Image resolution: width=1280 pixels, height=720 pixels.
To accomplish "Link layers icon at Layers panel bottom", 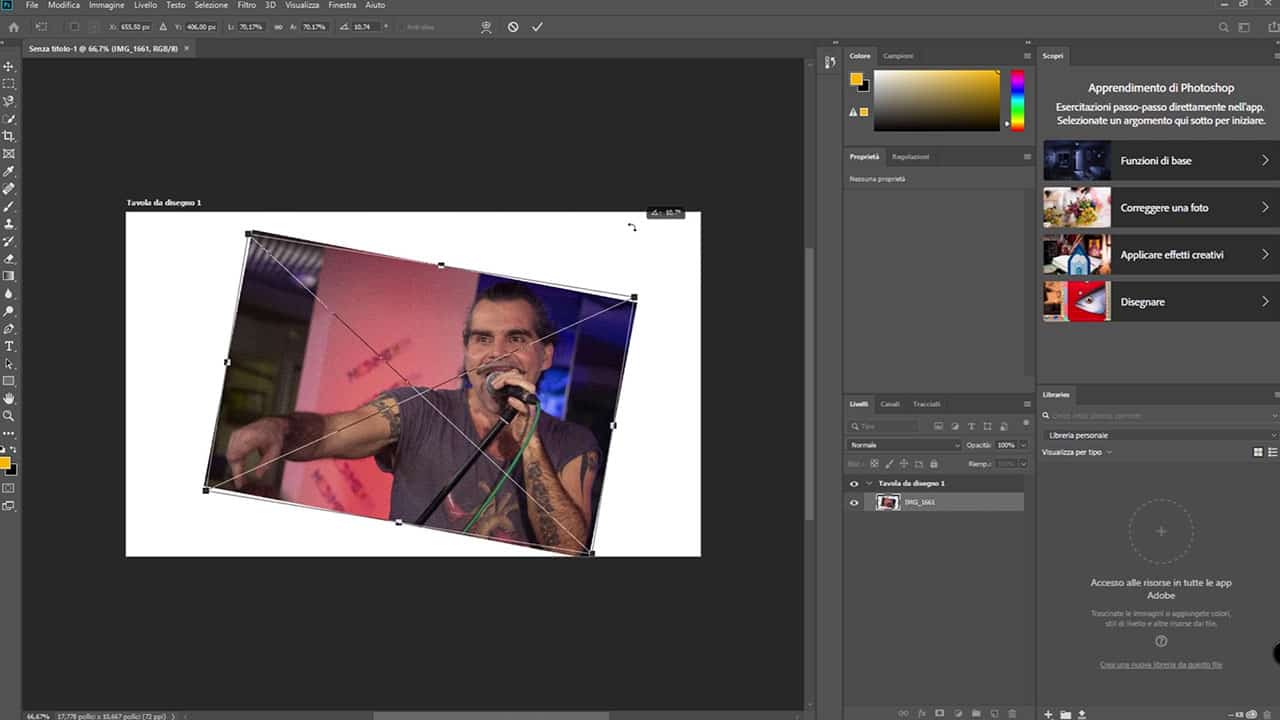I will click(904, 713).
